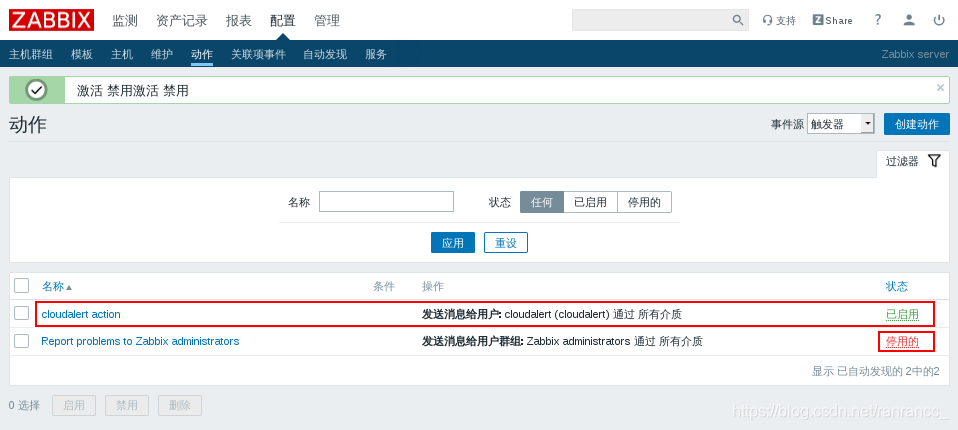
Task: Open the 支持 support link
Action: tap(779, 20)
